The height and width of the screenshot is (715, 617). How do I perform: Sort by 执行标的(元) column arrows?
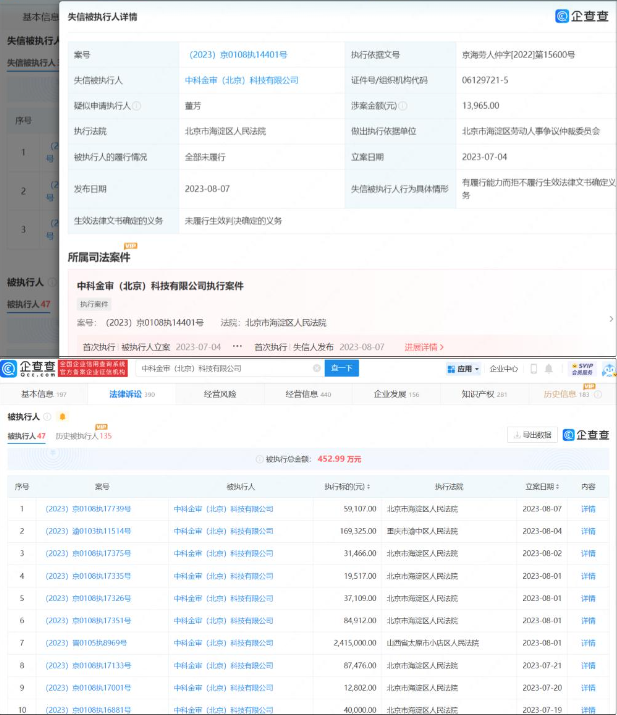point(368,487)
